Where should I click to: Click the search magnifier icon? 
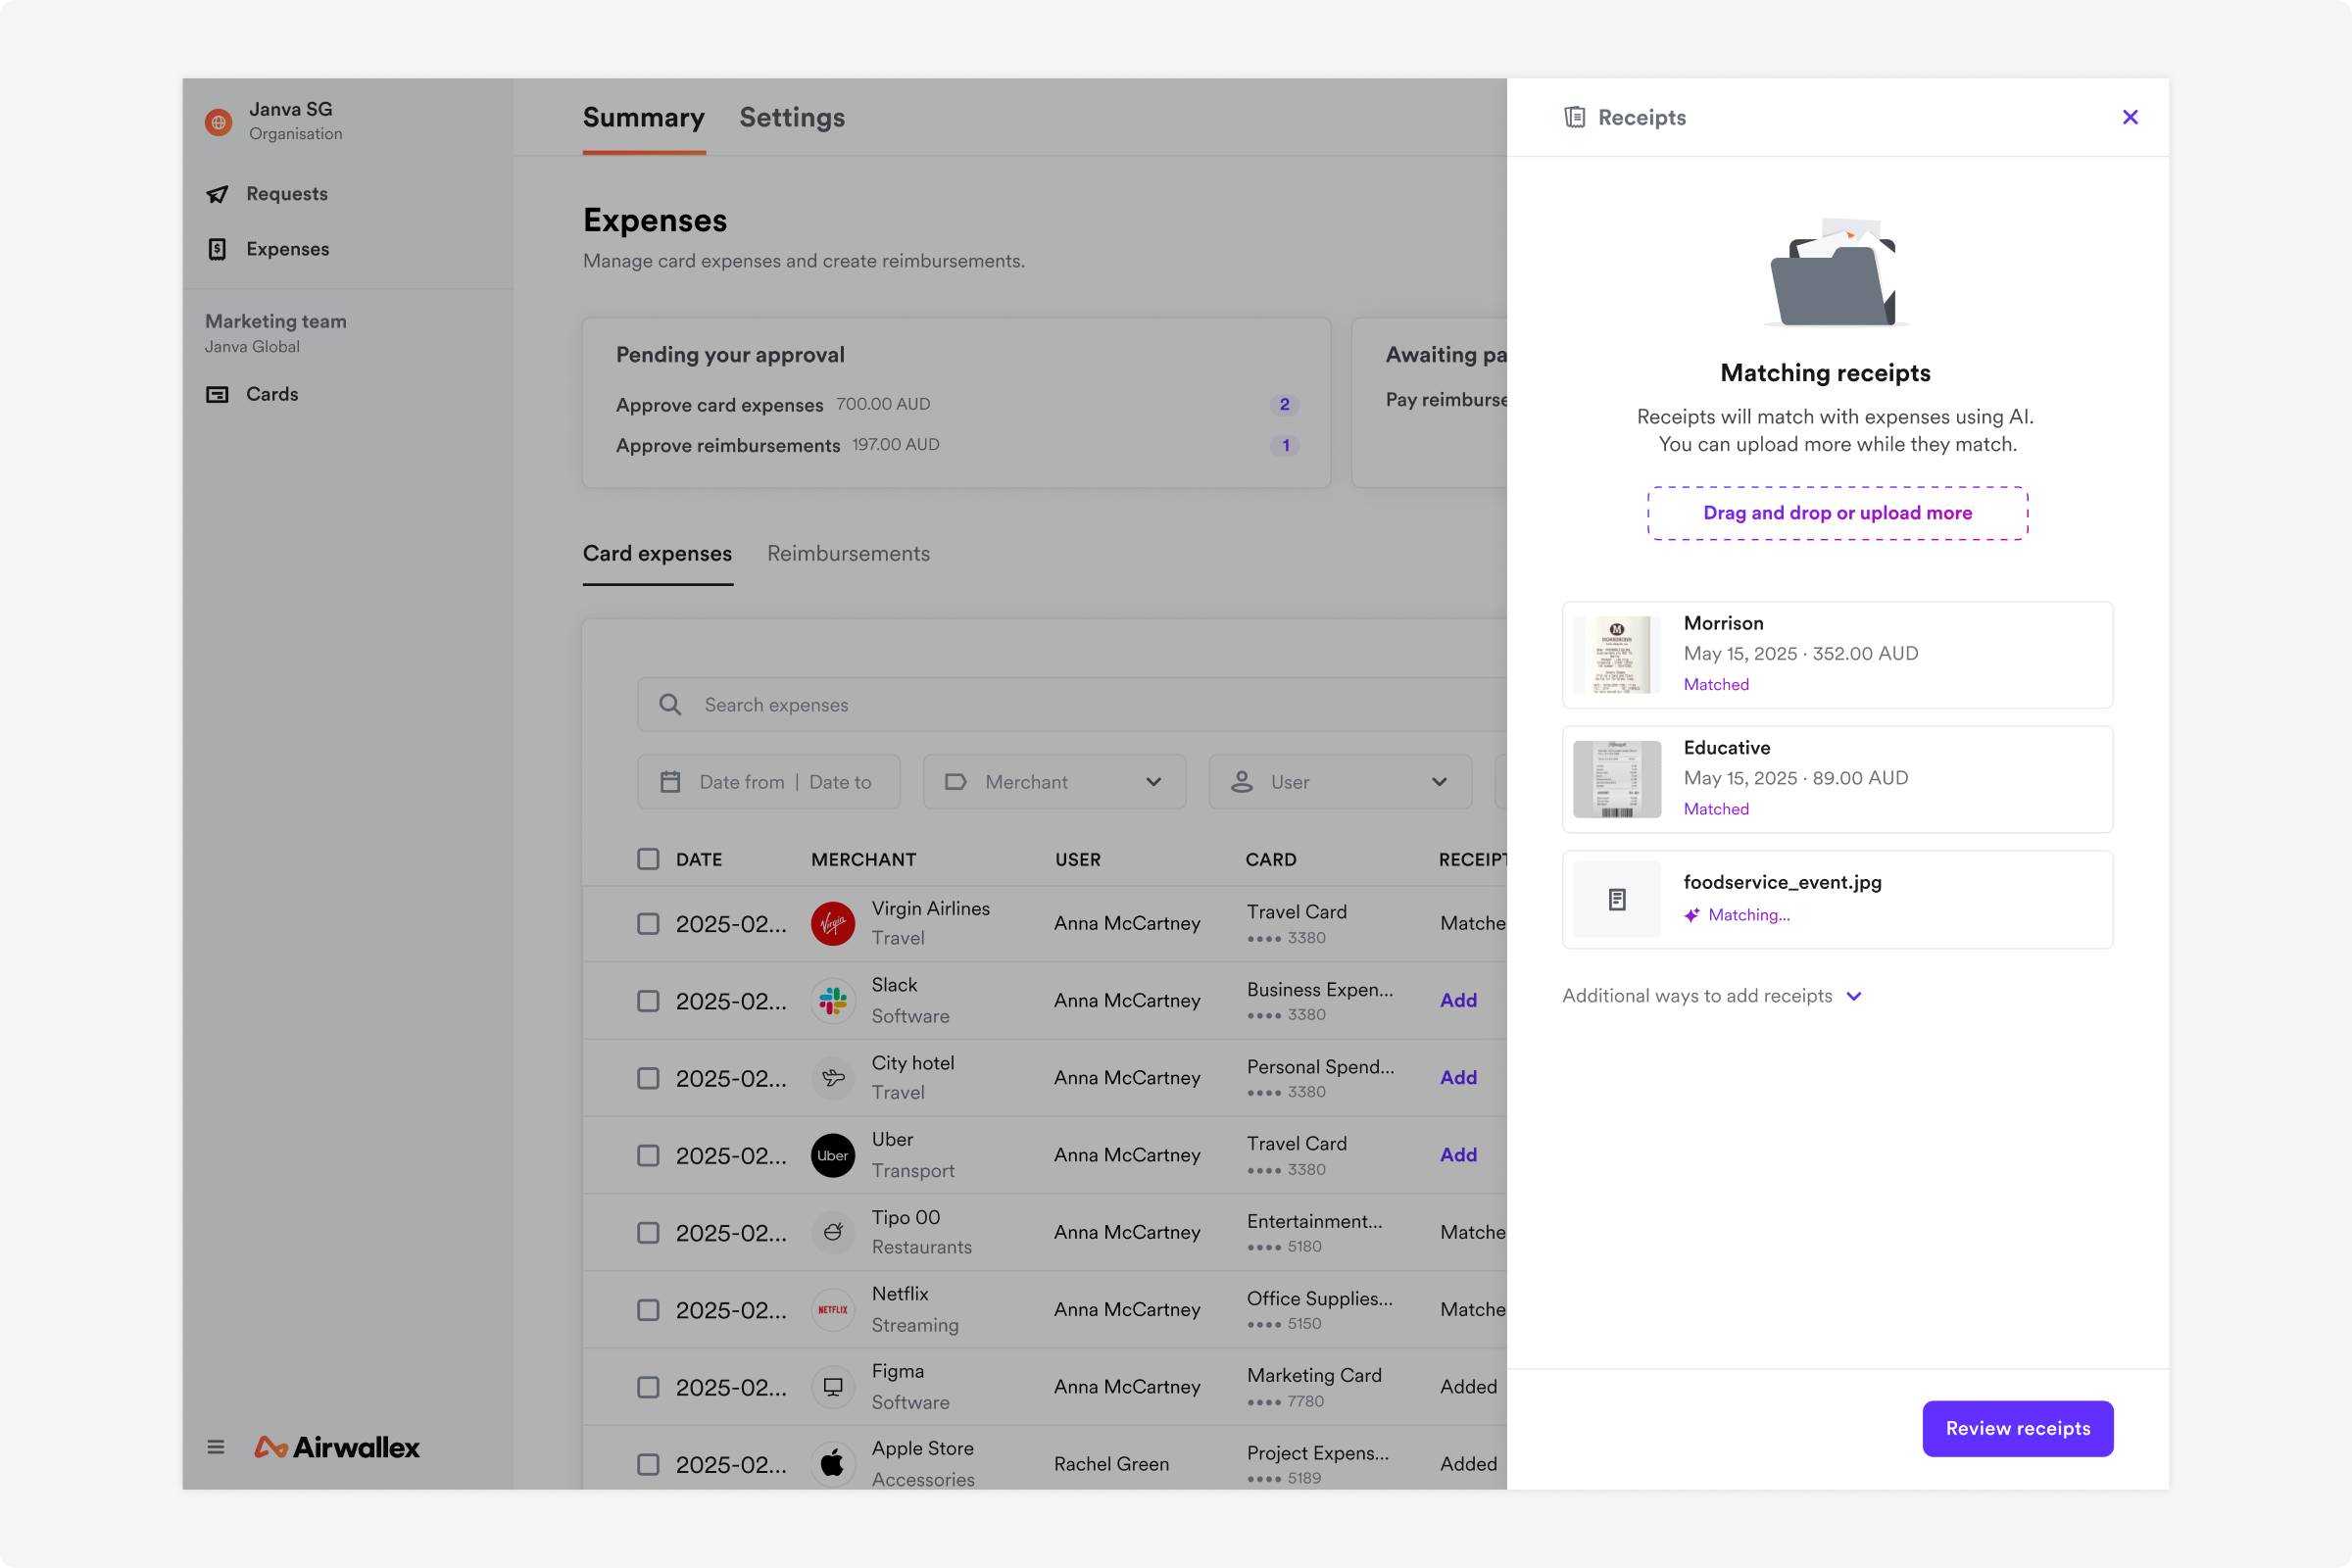[670, 705]
